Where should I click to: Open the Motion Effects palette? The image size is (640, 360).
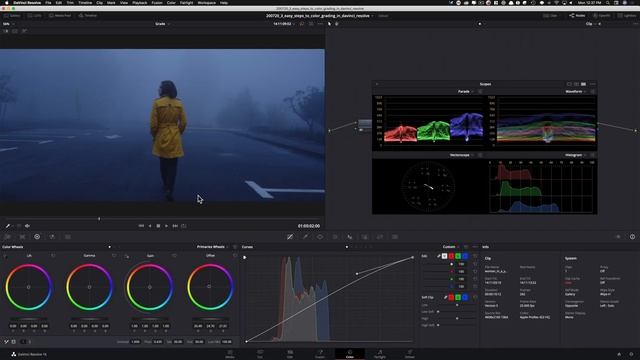tap(68, 237)
